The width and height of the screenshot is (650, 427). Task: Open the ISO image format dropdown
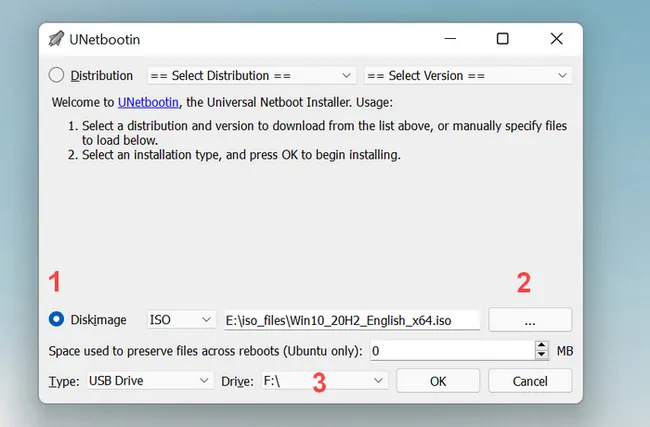coord(181,320)
